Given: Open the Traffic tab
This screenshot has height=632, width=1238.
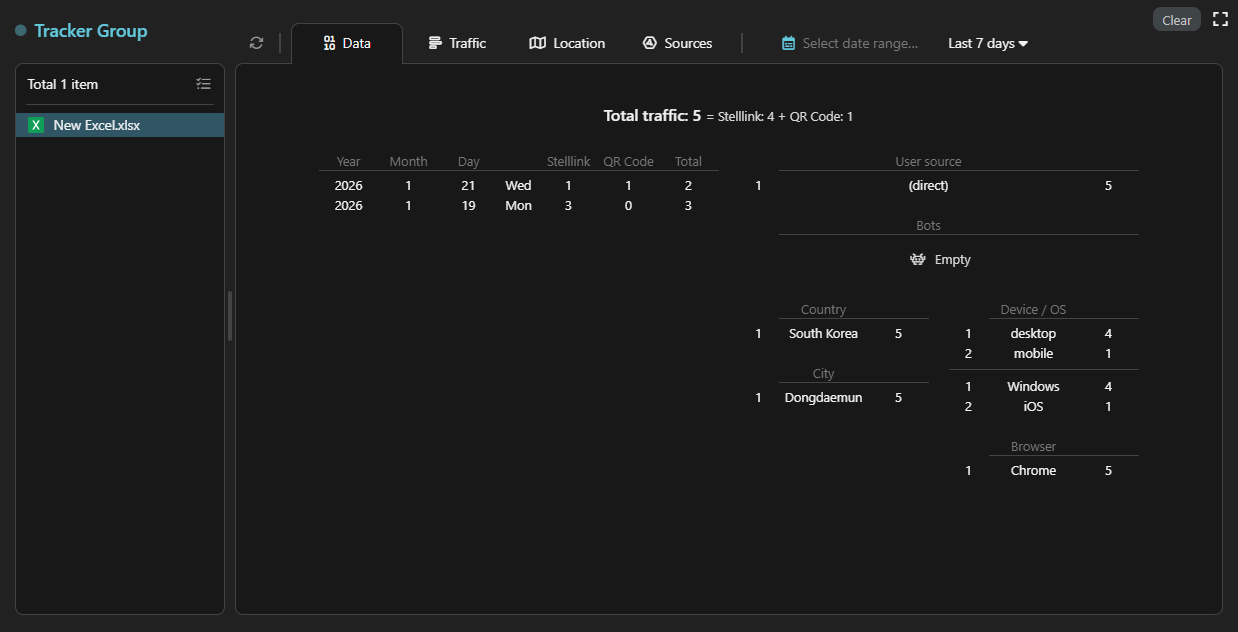Looking at the screenshot, I should point(457,43).
